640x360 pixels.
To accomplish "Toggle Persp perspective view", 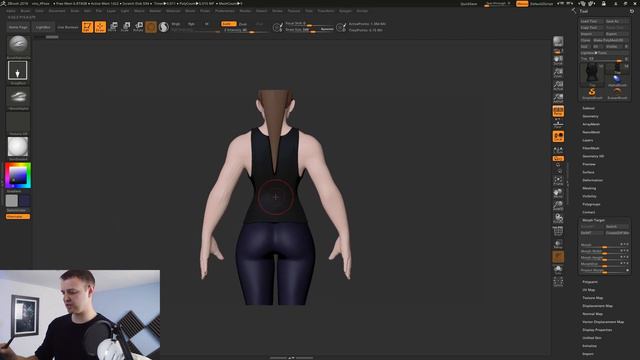I will [x=558, y=111].
